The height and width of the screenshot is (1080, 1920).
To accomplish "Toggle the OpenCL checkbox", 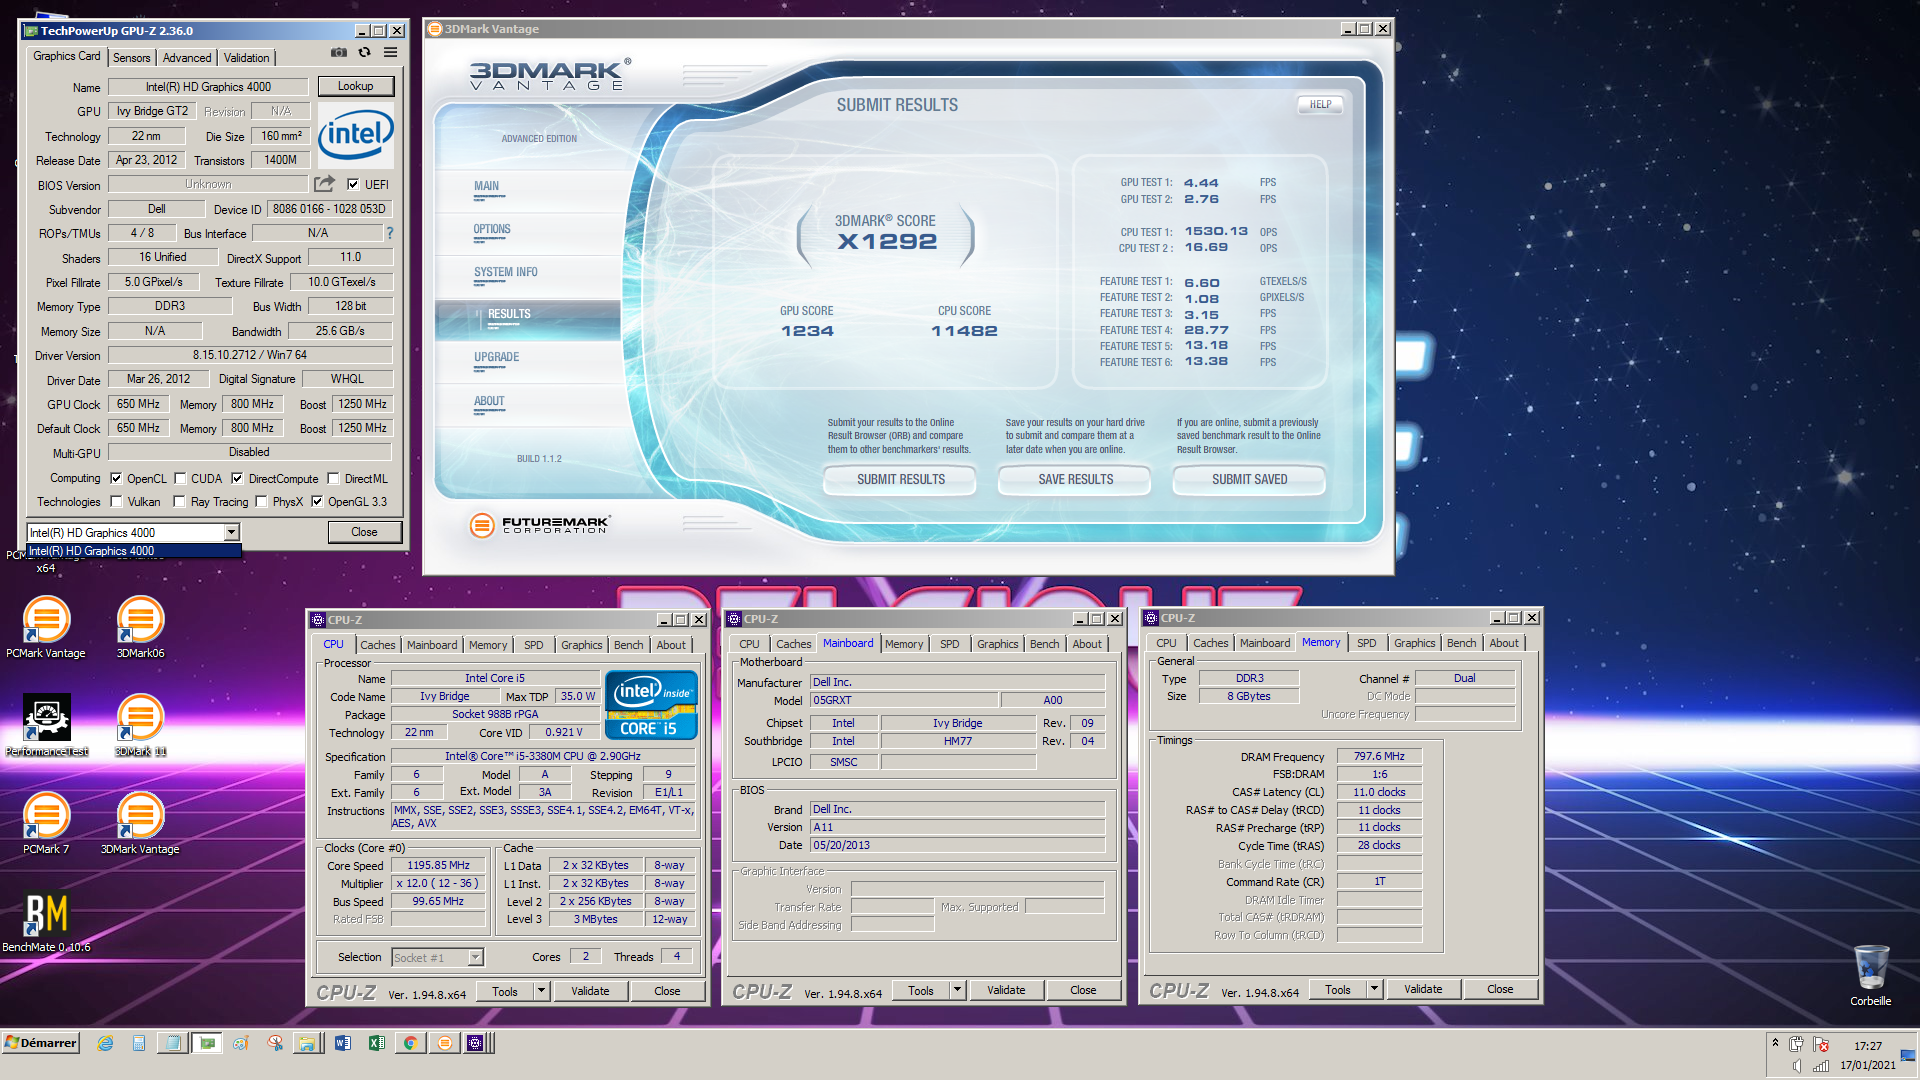I will (116, 479).
